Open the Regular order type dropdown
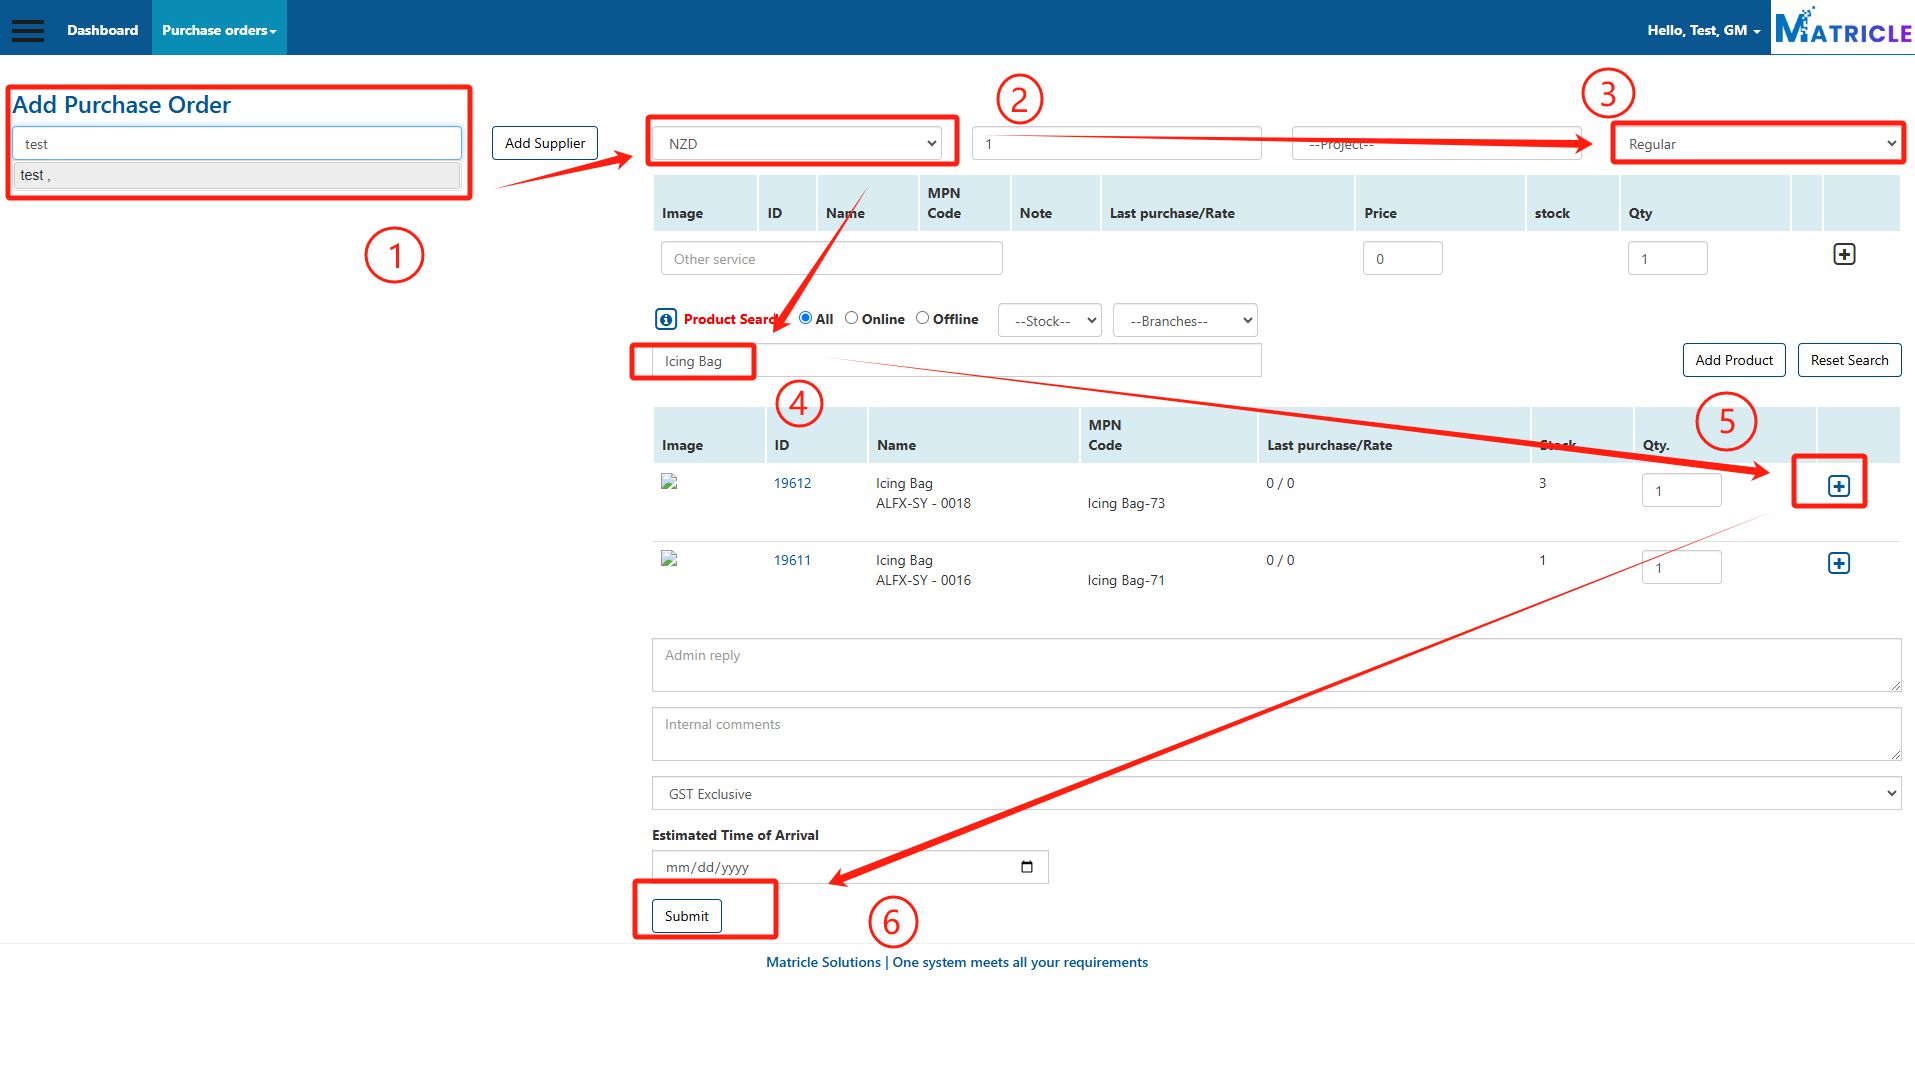1915x1072 pixels. click(1757, 144)
